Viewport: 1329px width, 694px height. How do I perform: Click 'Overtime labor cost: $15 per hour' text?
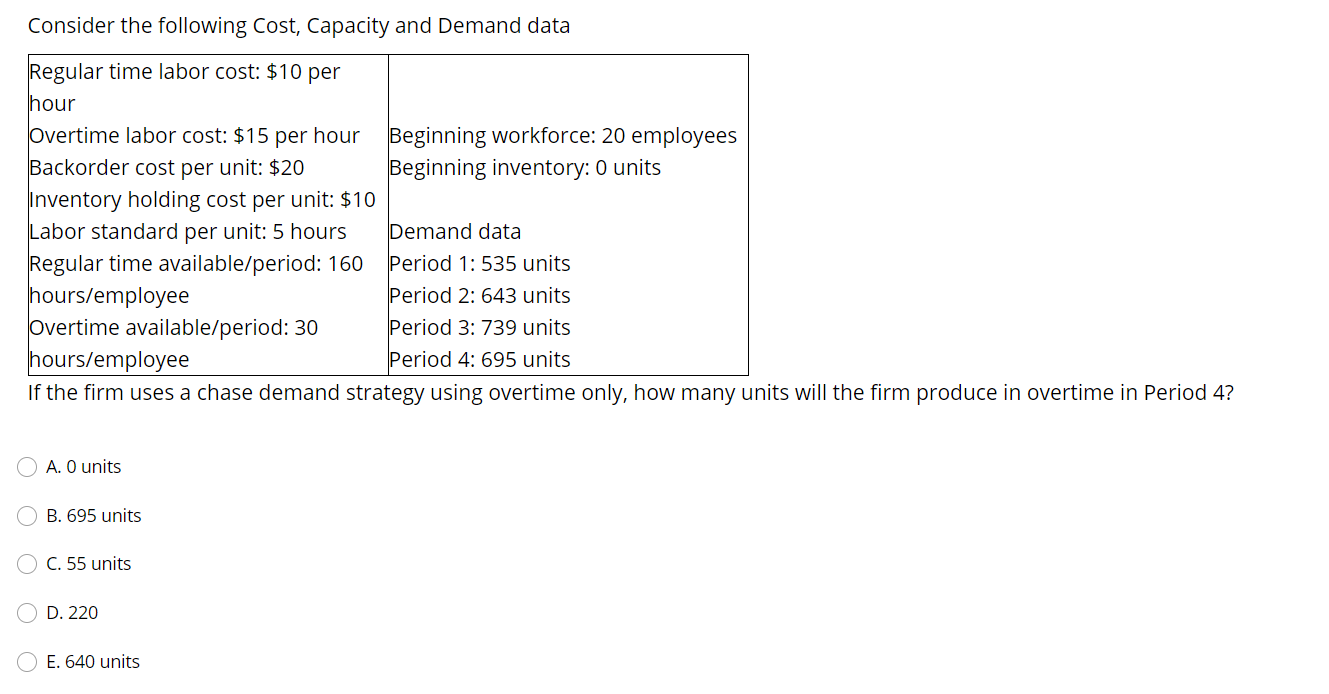coord(195,135)
